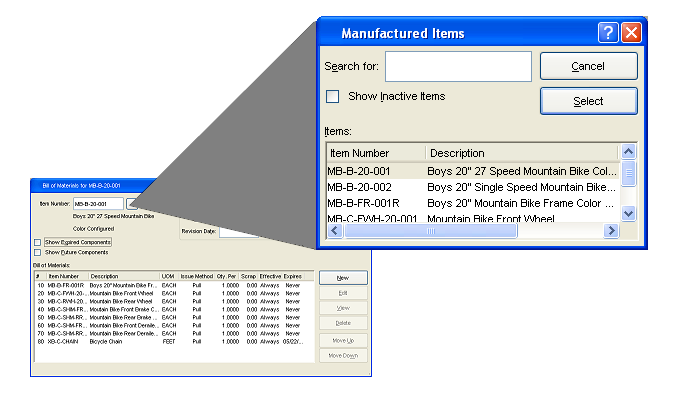Close the Manufactured Items dialog

[631, 33]
